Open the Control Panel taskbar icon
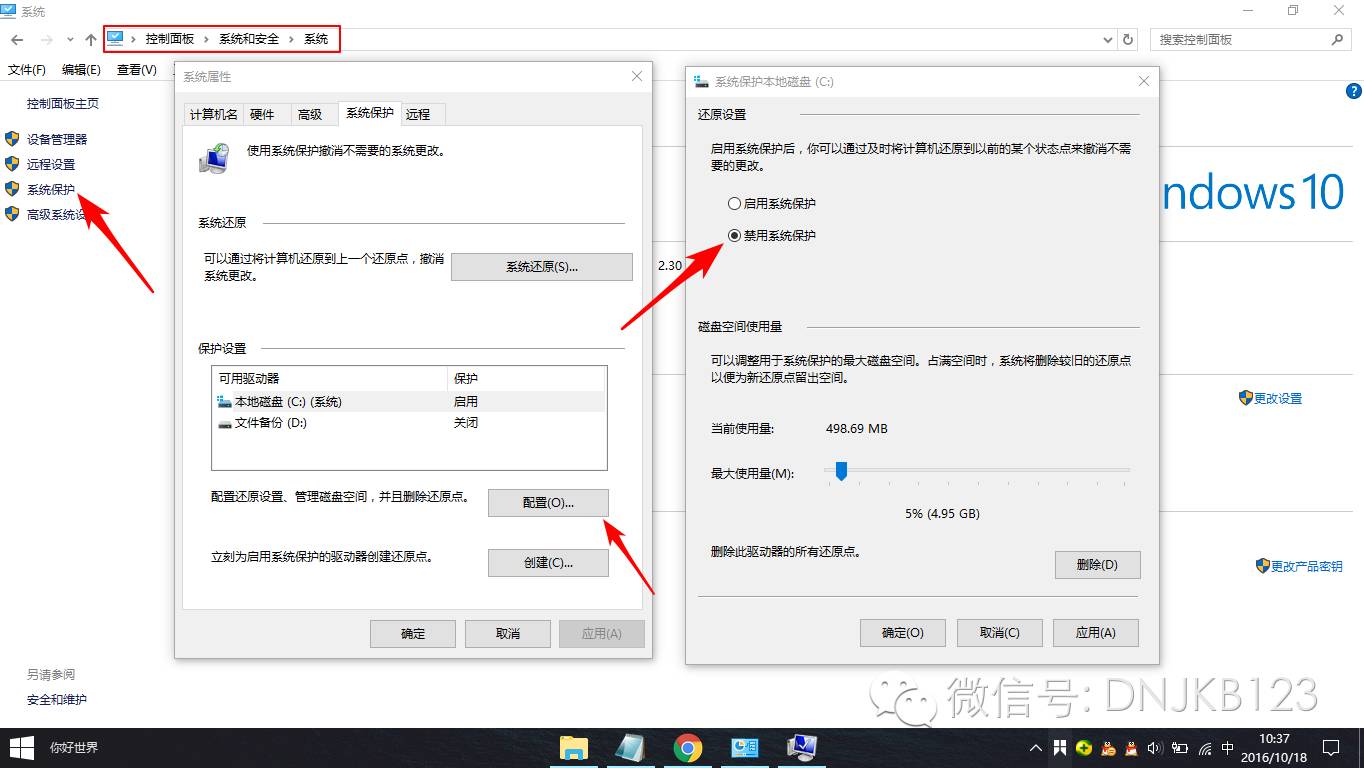Viewport: 1364px width, 768px height. [745, 748]
